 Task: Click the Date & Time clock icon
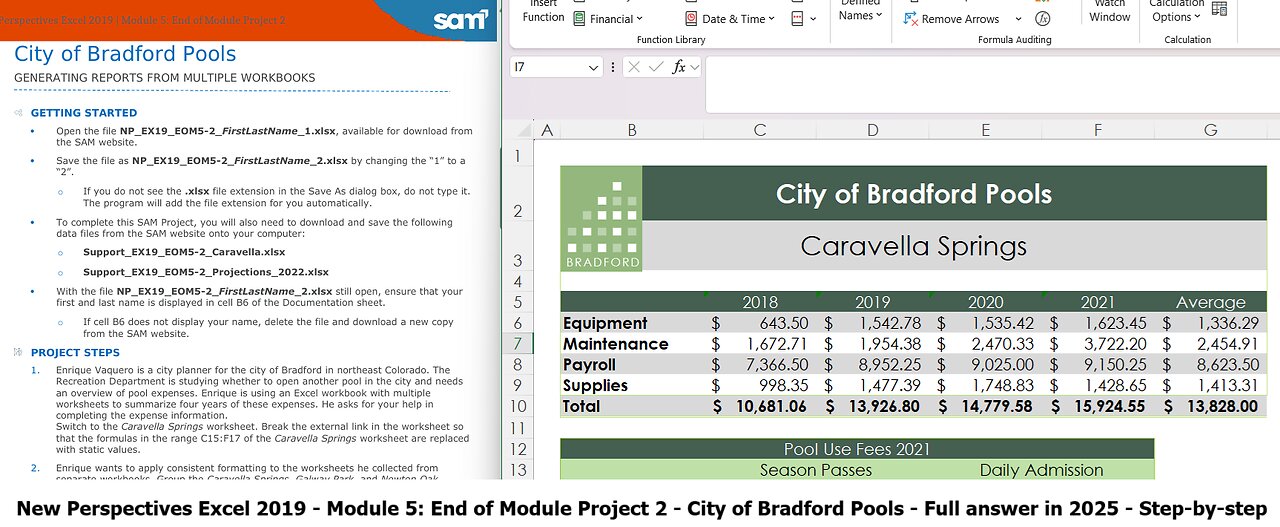[x=691, y=19]
